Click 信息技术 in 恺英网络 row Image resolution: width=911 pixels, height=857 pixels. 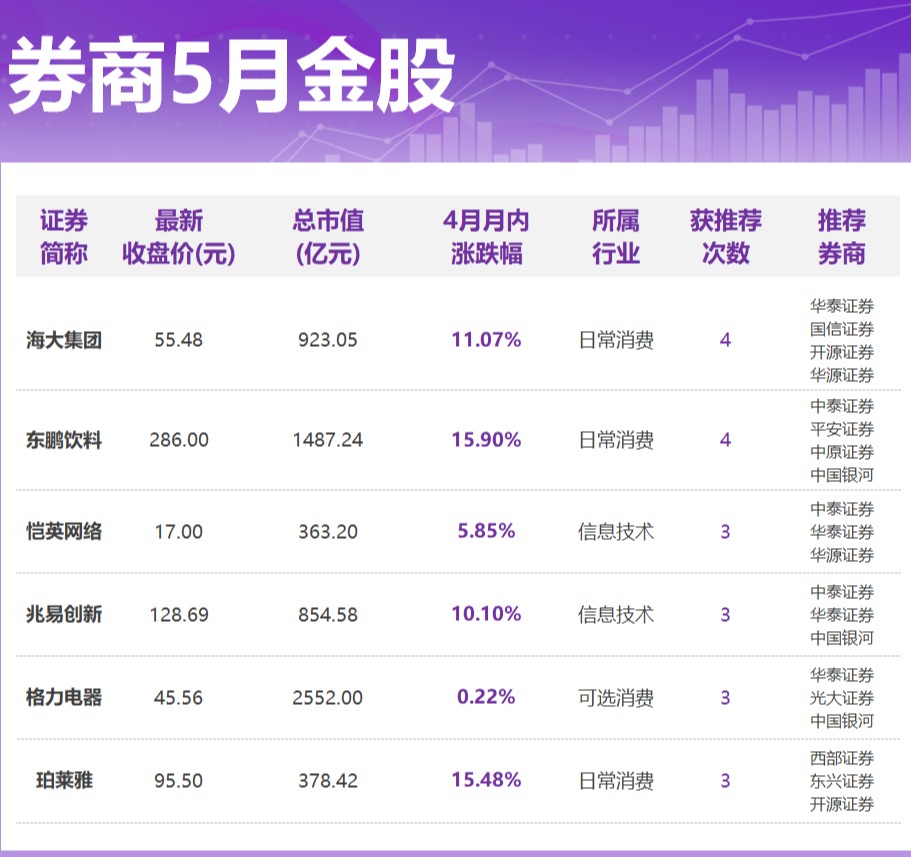point(616,531)
